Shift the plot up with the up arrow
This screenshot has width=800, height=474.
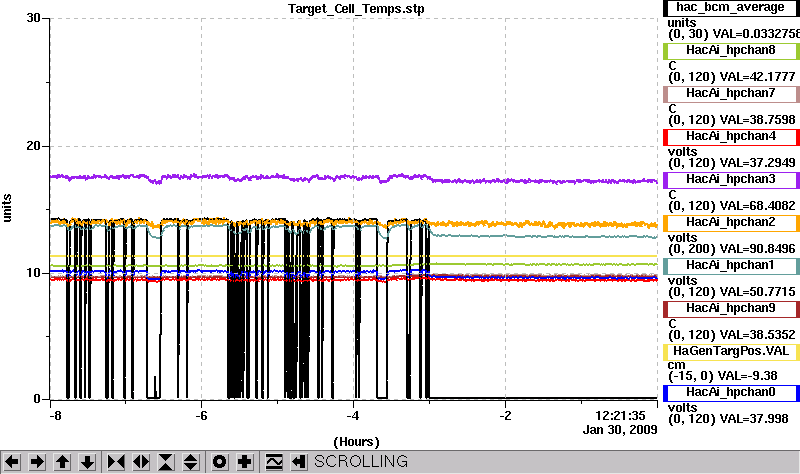[62, 462]
